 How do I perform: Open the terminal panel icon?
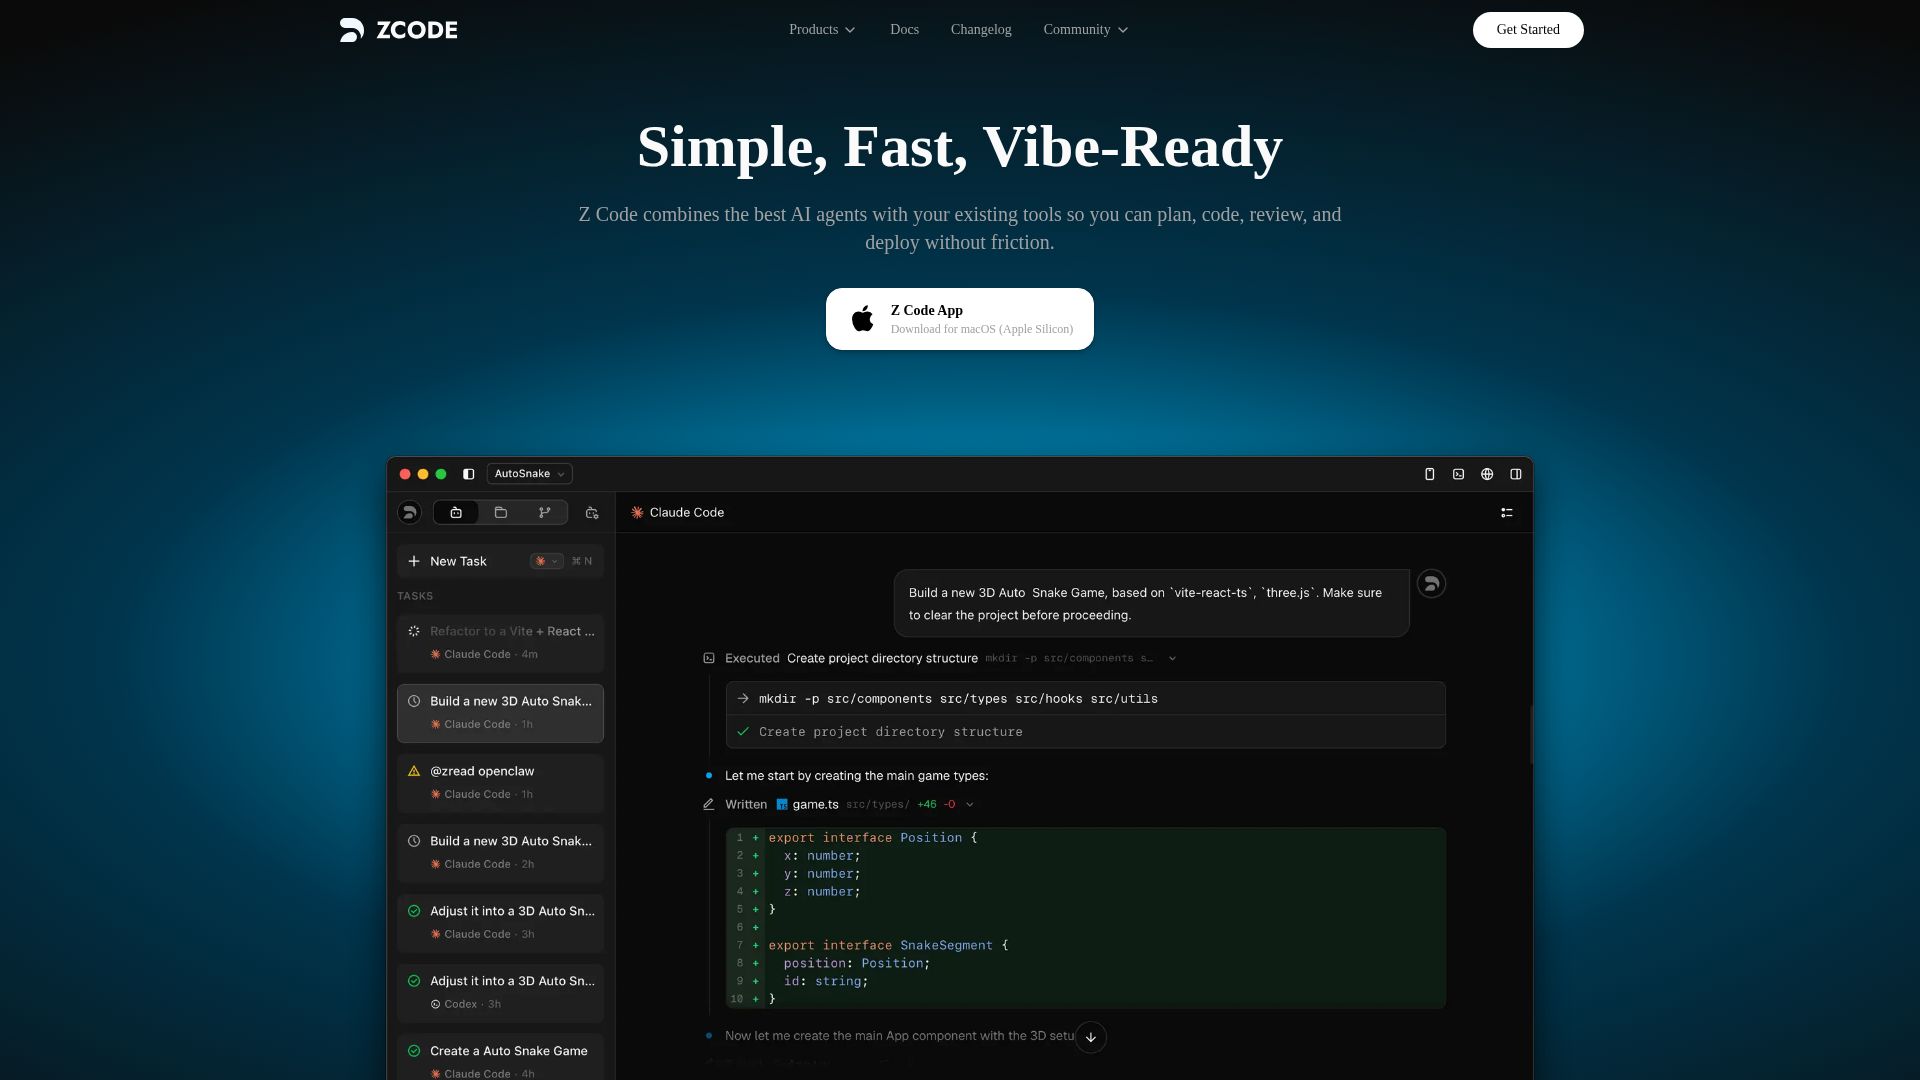pos(1458,474)
